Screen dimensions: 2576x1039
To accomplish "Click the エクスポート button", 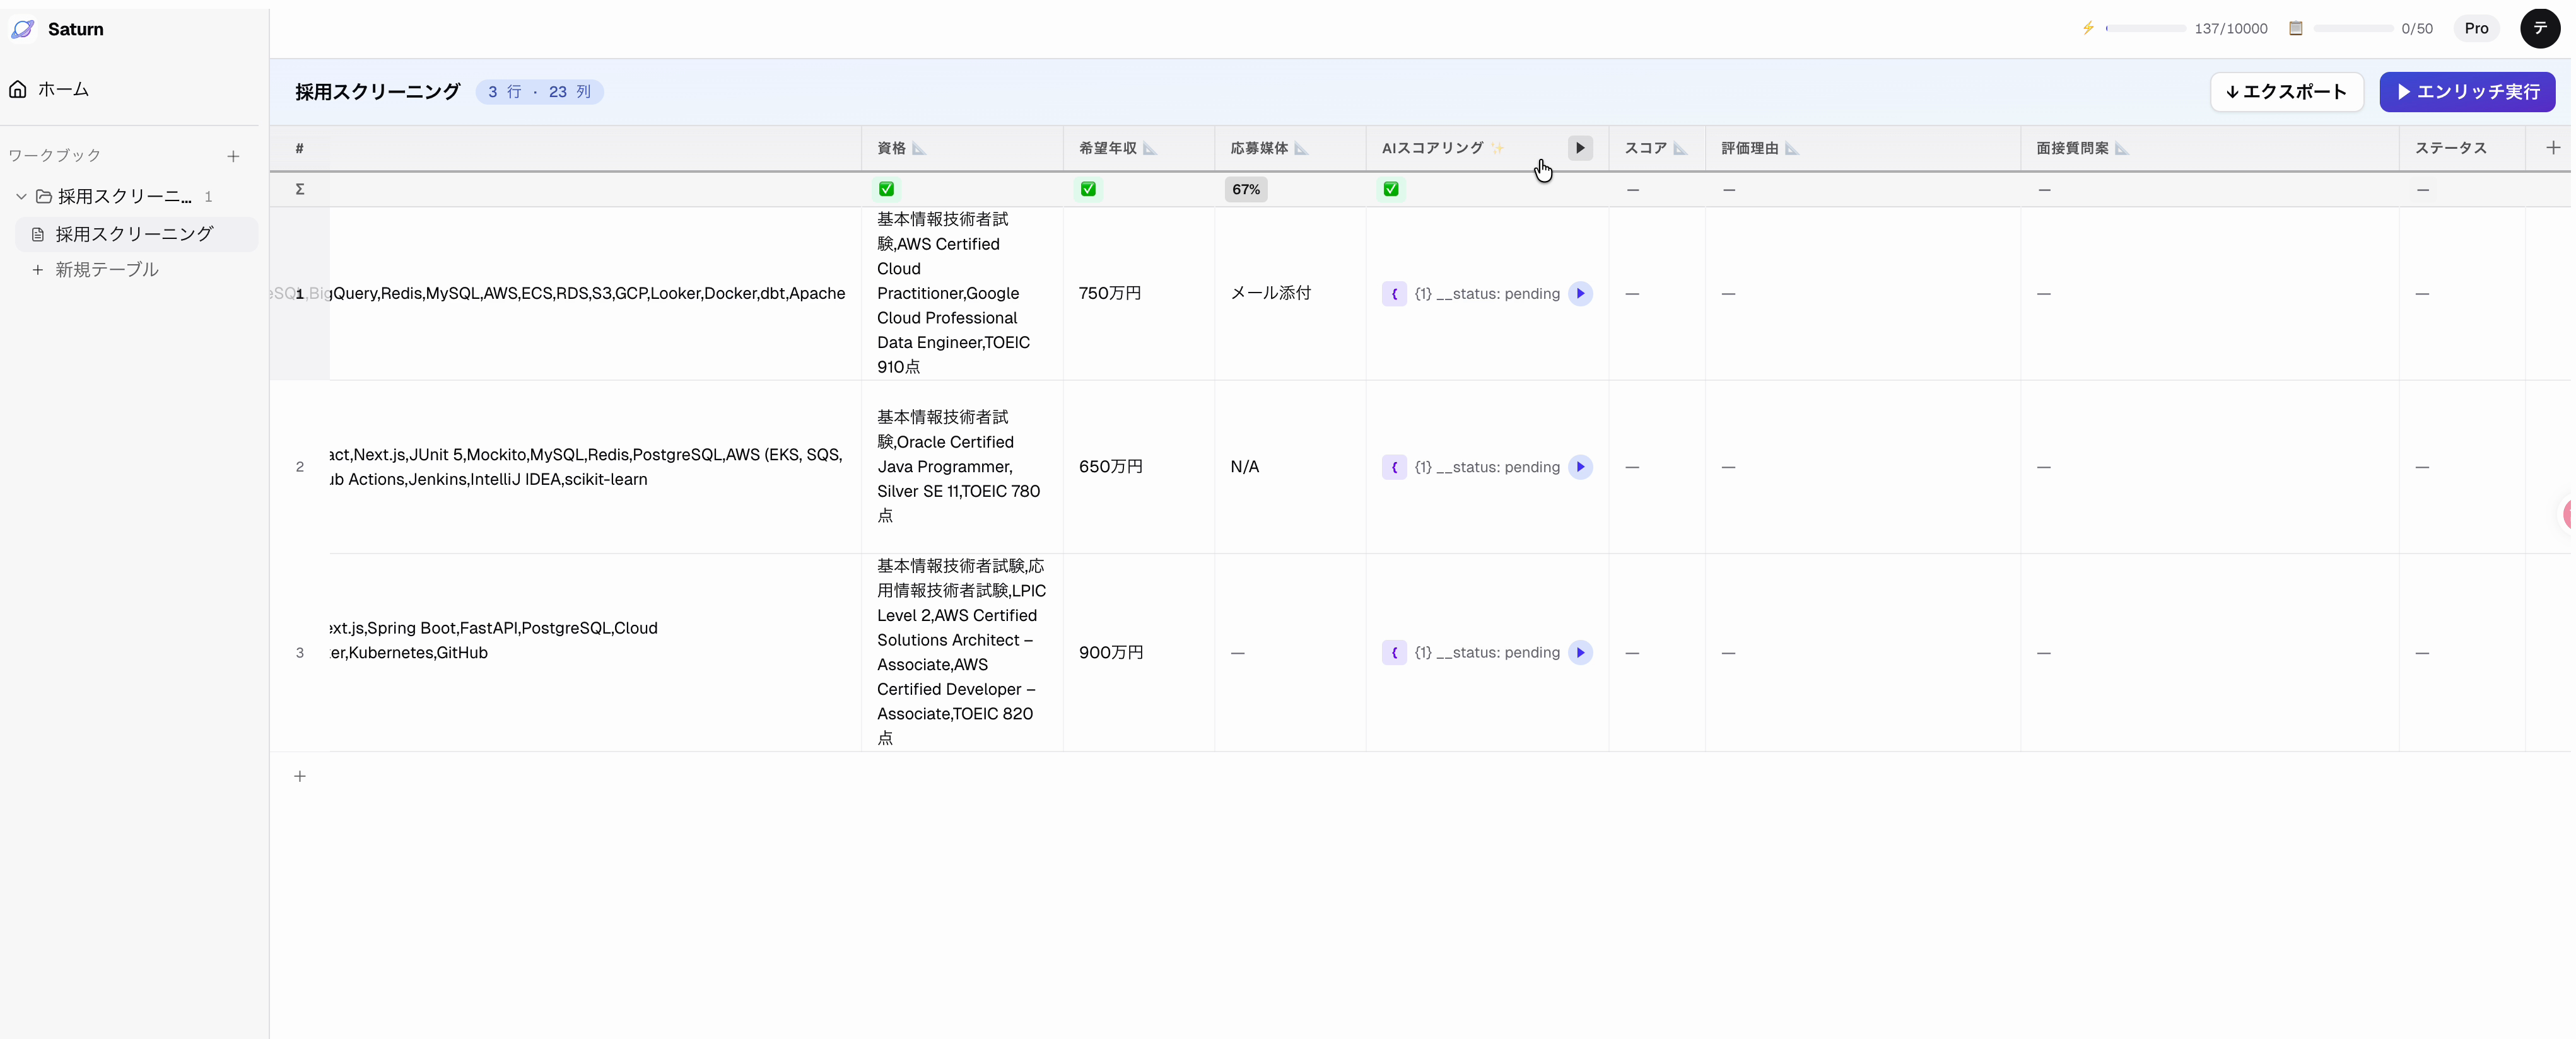I will coord(2286,92).
